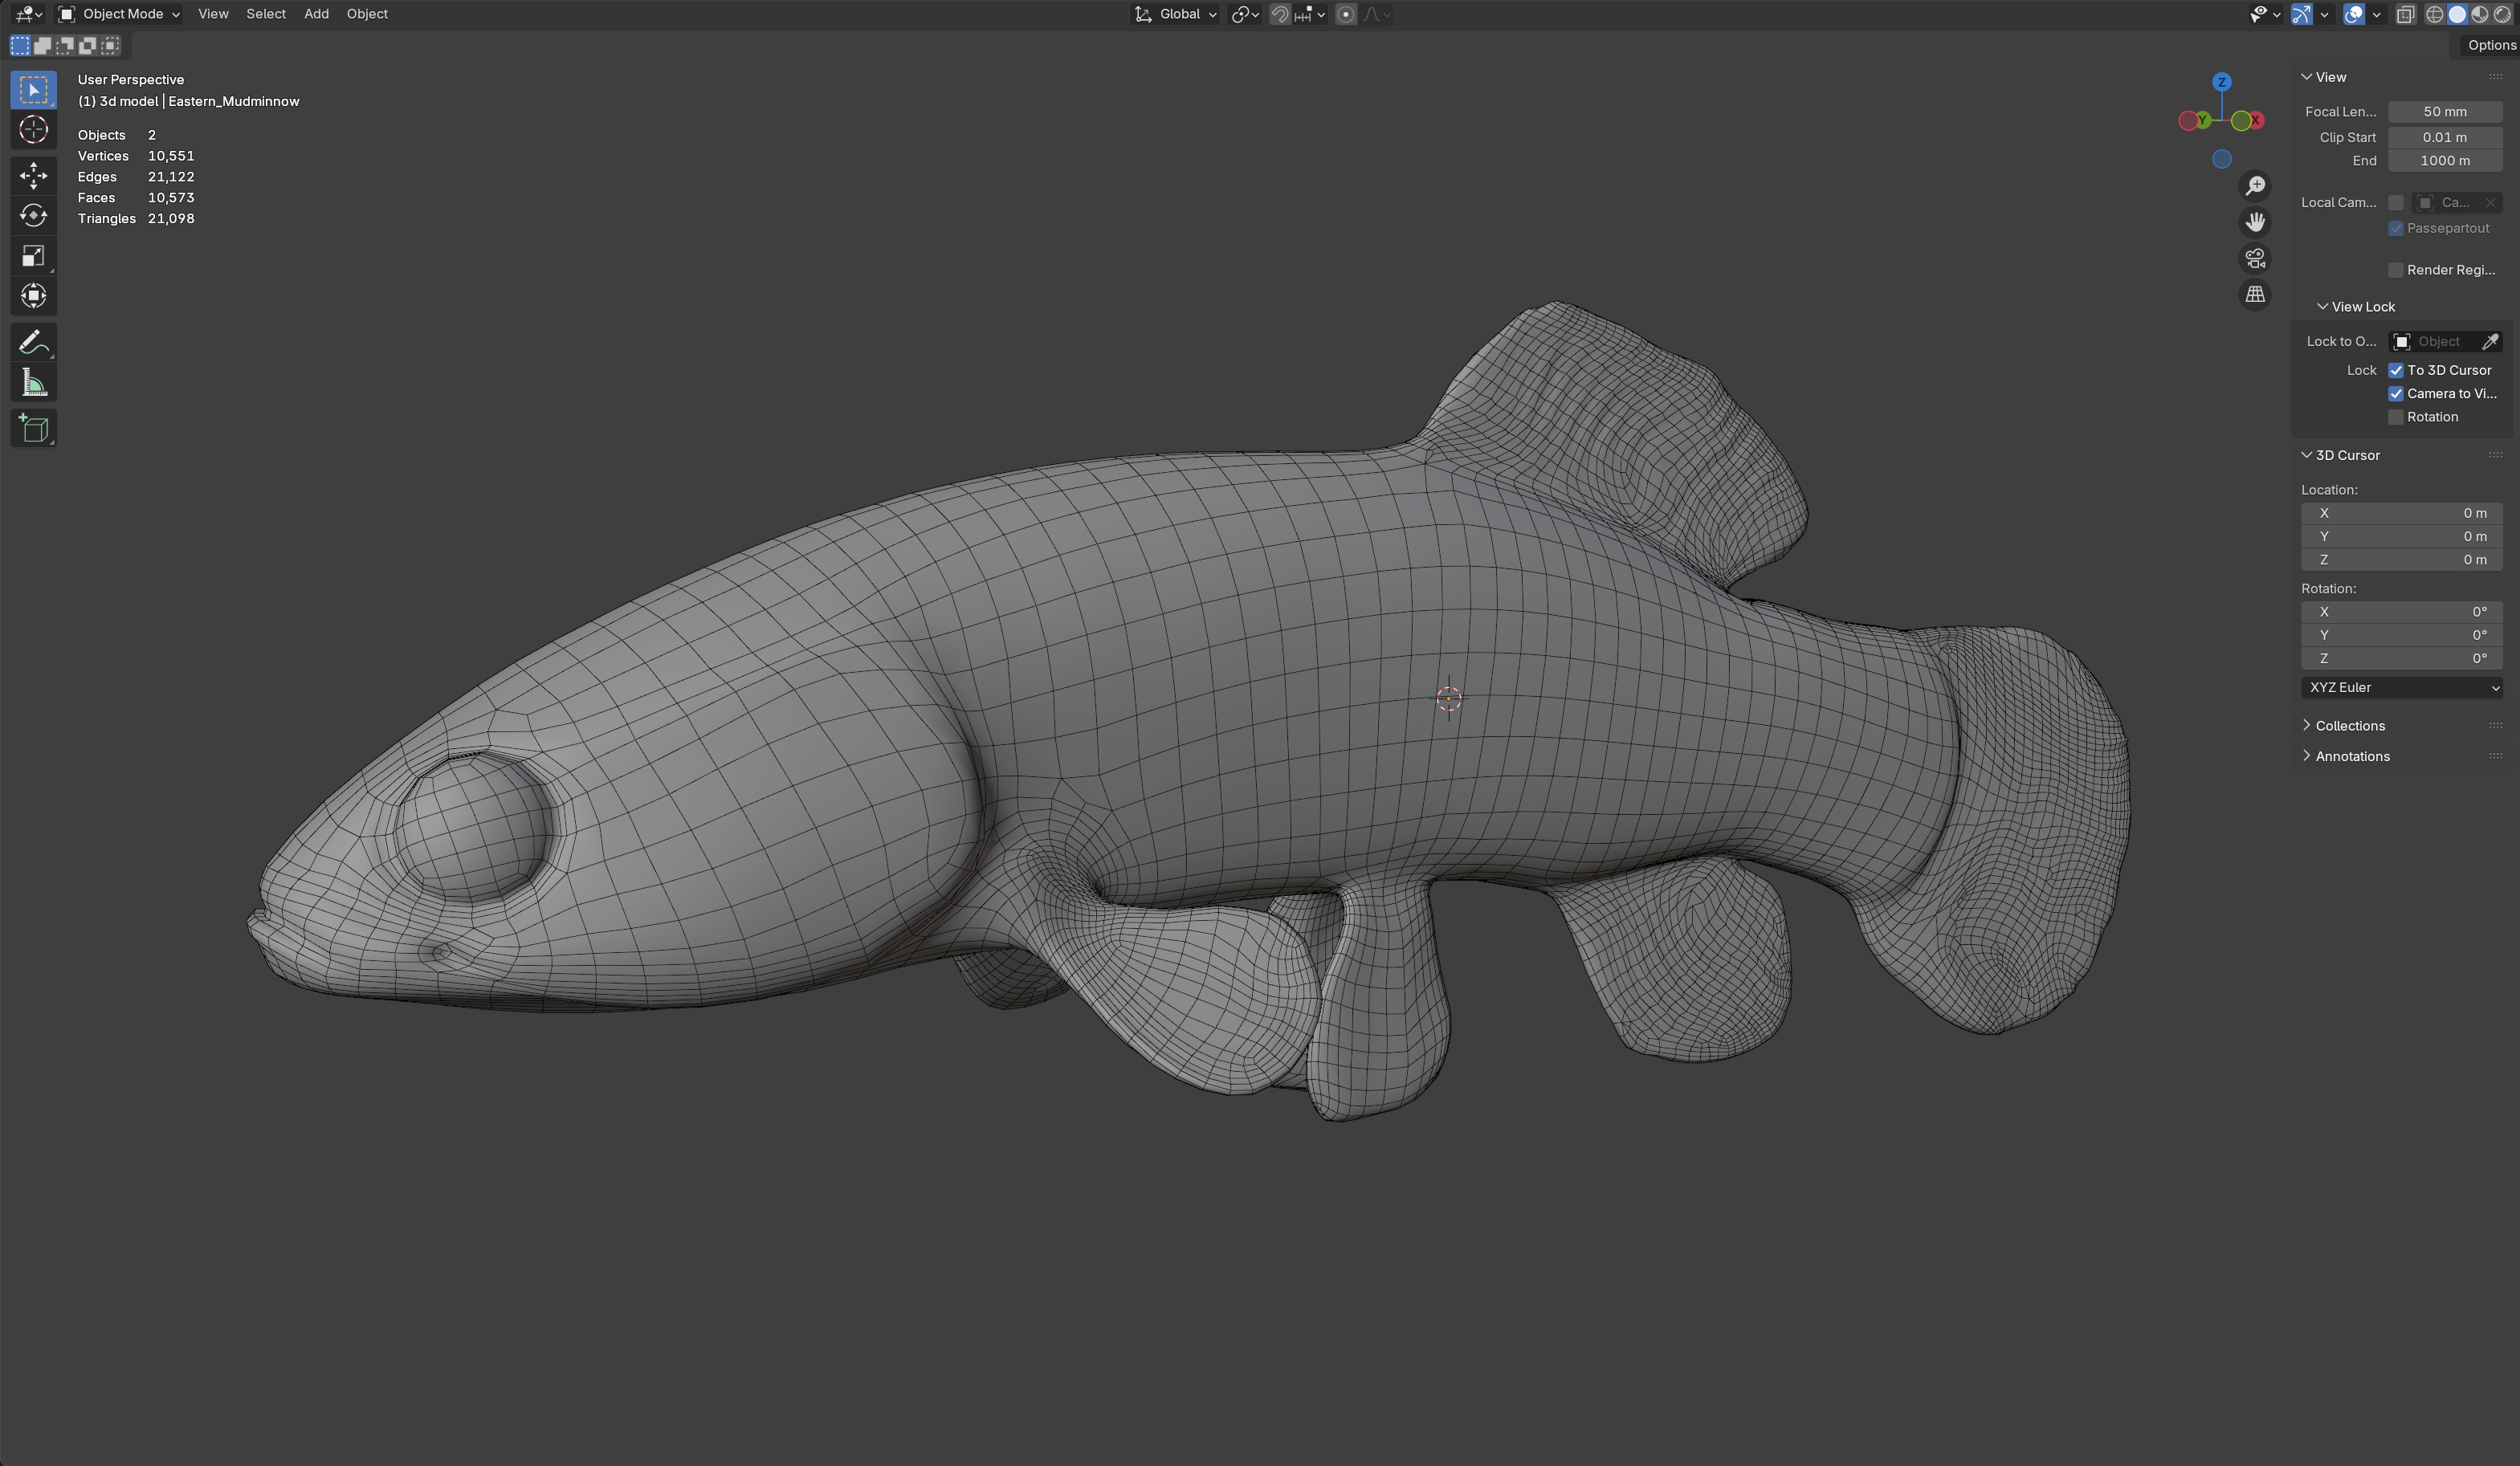Select the Rotate tool
The width and height of the screenshot is (2520, 1466).
(33, 215)
